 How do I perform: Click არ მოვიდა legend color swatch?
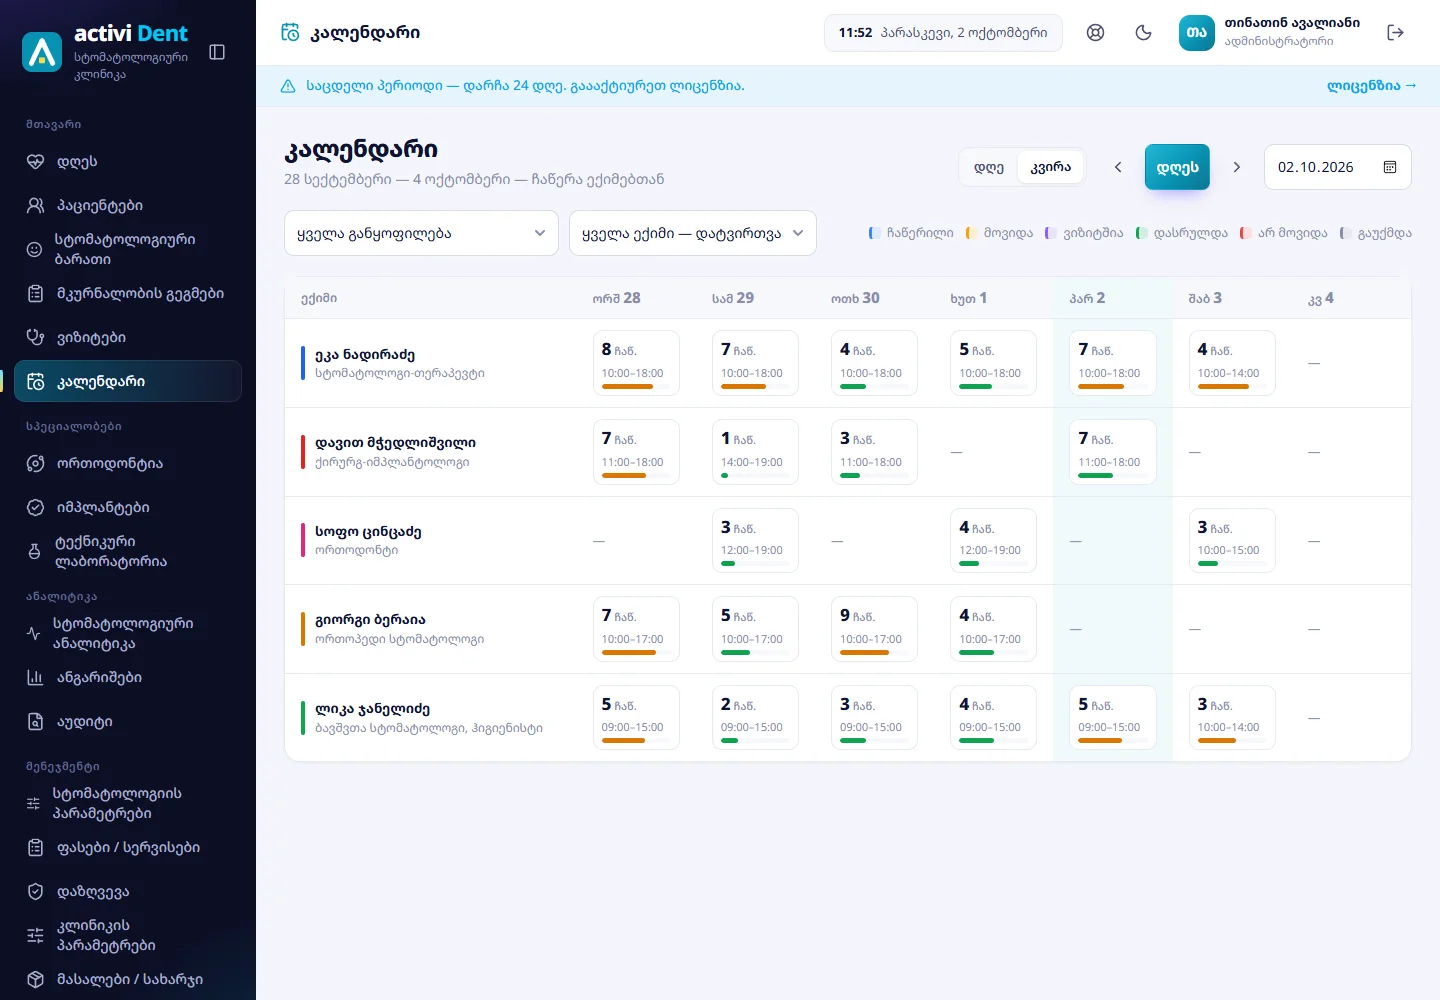(x=1245, y=233)
